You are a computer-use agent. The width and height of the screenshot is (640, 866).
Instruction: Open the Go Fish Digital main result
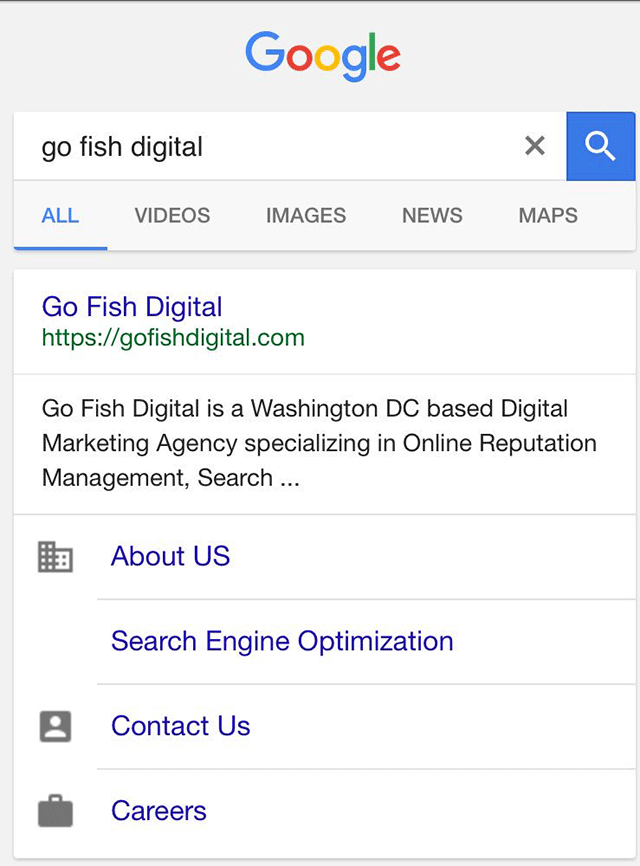(131, 307)
